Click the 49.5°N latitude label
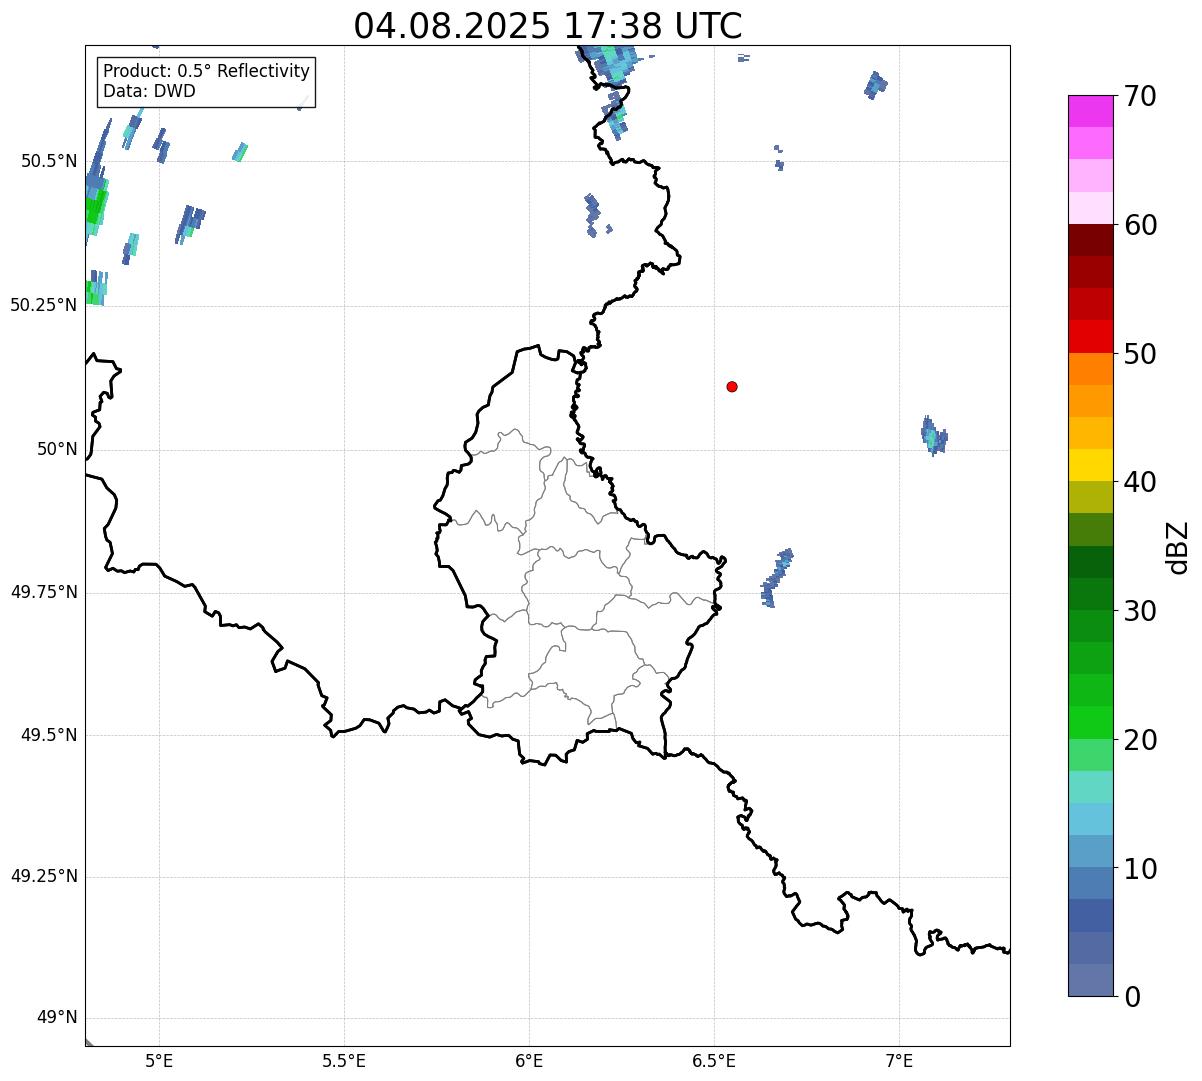The width and height of the screenshot is (1202, 1081). point(49,735)
